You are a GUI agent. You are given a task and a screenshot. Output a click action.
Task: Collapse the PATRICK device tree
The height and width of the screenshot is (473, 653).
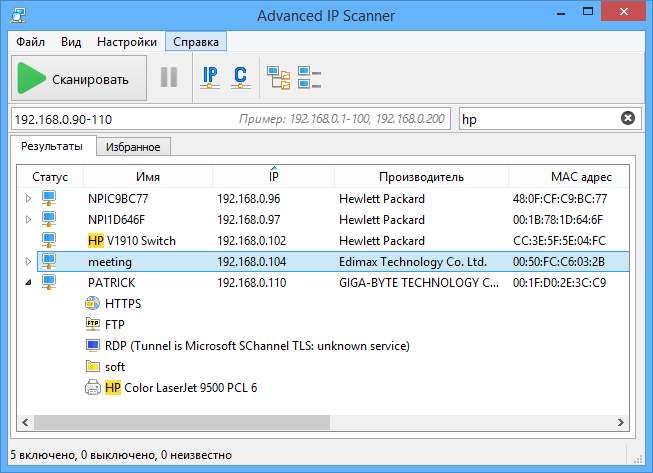tap(28, 282)
